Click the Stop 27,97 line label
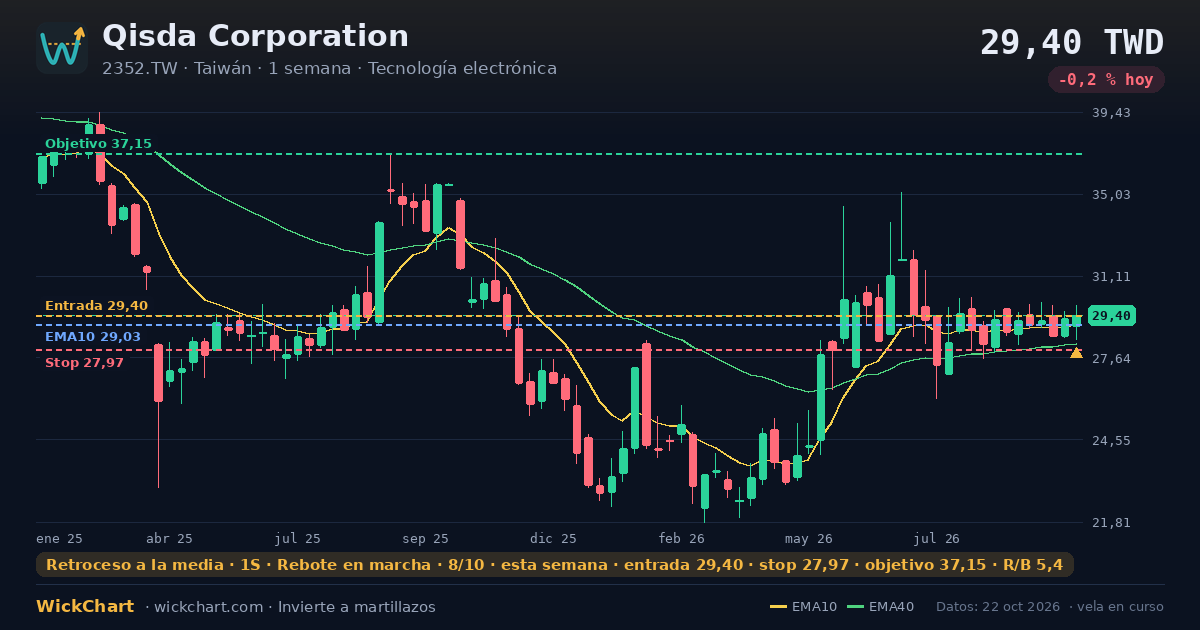Viewport: 1200px width, 630px height. (x=85, y=363)
